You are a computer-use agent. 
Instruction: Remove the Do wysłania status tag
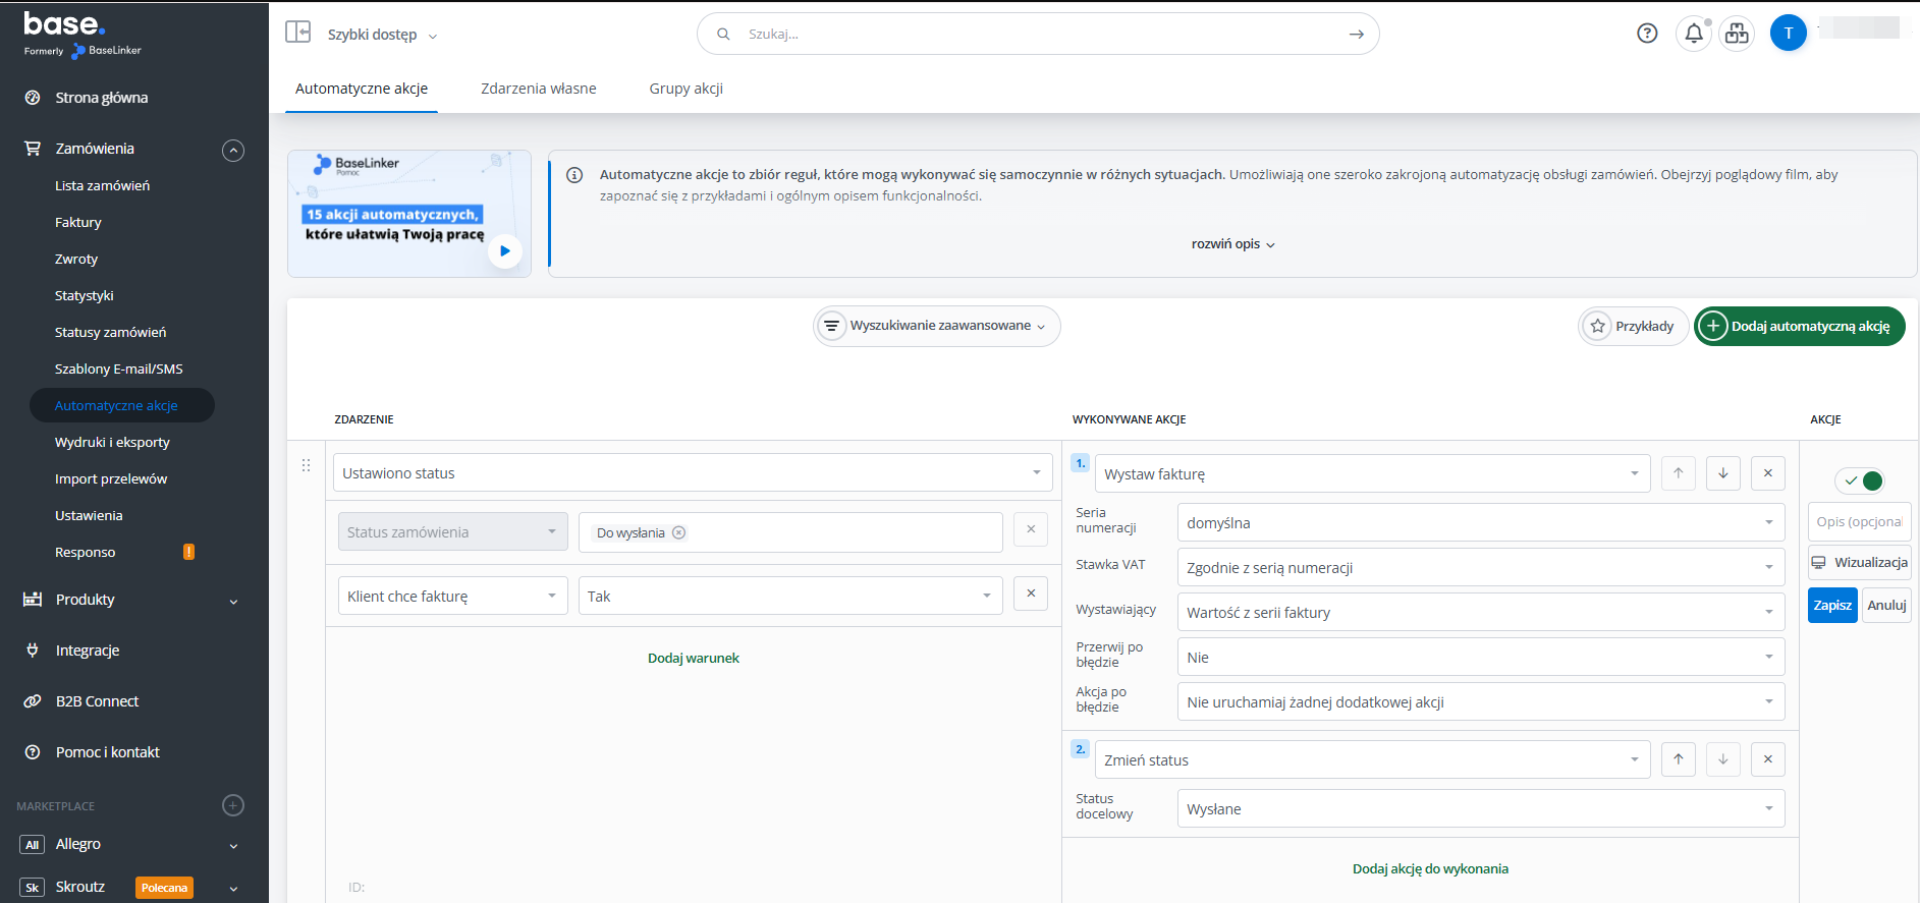(679, 533)
